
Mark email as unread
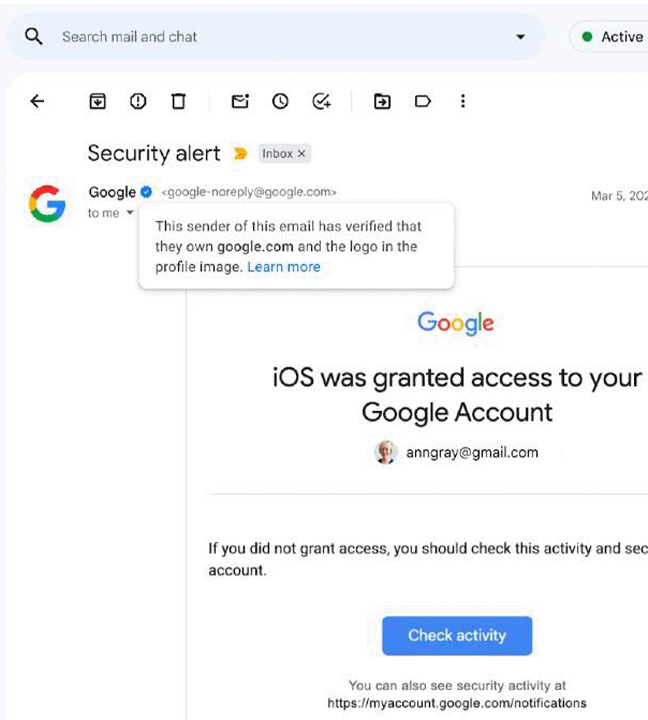pyautogui.click(x=240, y=101)
